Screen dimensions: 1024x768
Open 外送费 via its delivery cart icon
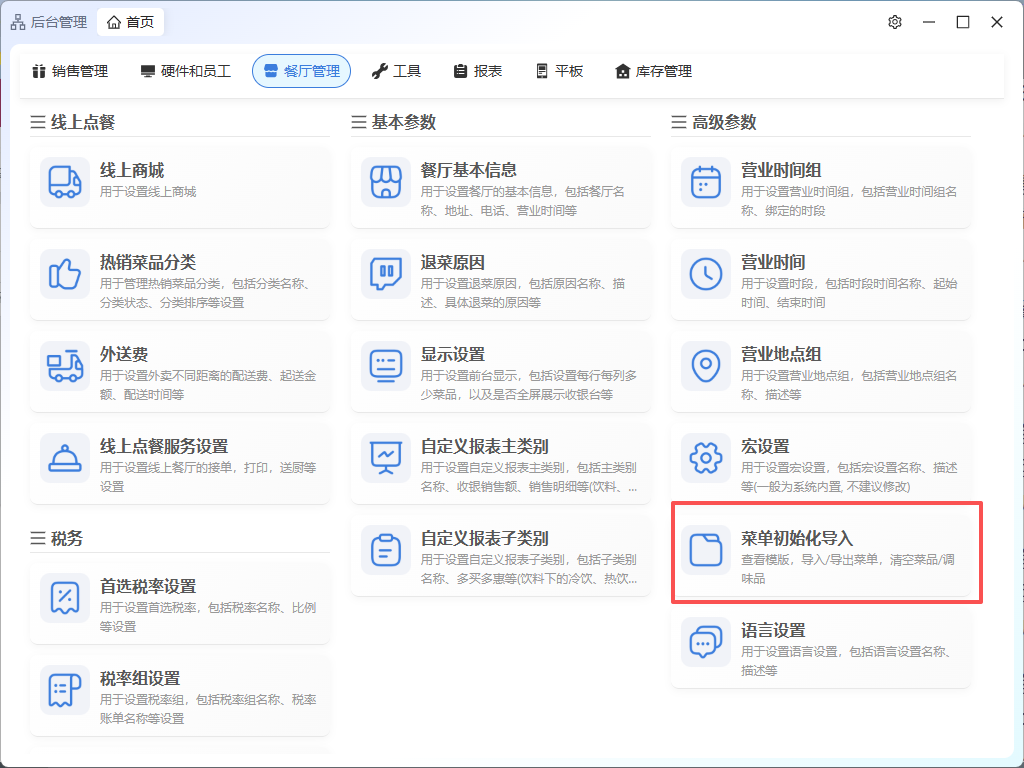pos(65,365)
